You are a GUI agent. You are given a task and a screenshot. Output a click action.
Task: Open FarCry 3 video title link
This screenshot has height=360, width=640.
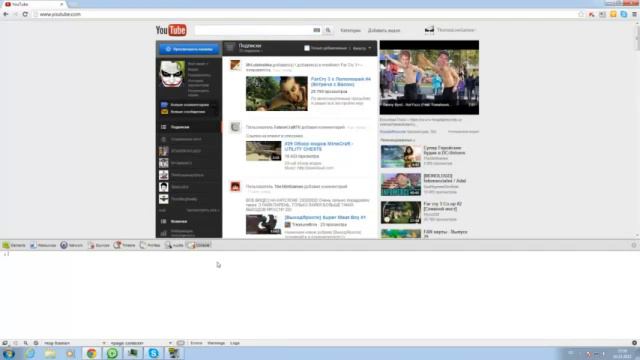point(340,81)
